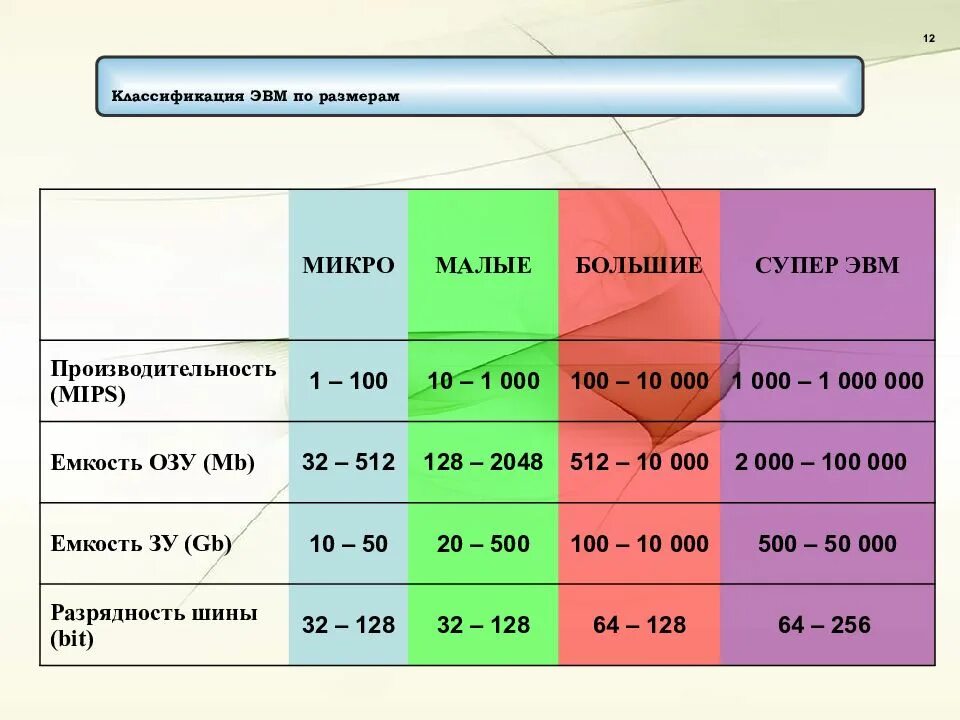Screen dimensions: 960x720
Task: Click the row label 'Разрядность шины (bit)'
Action: (154, 624)
